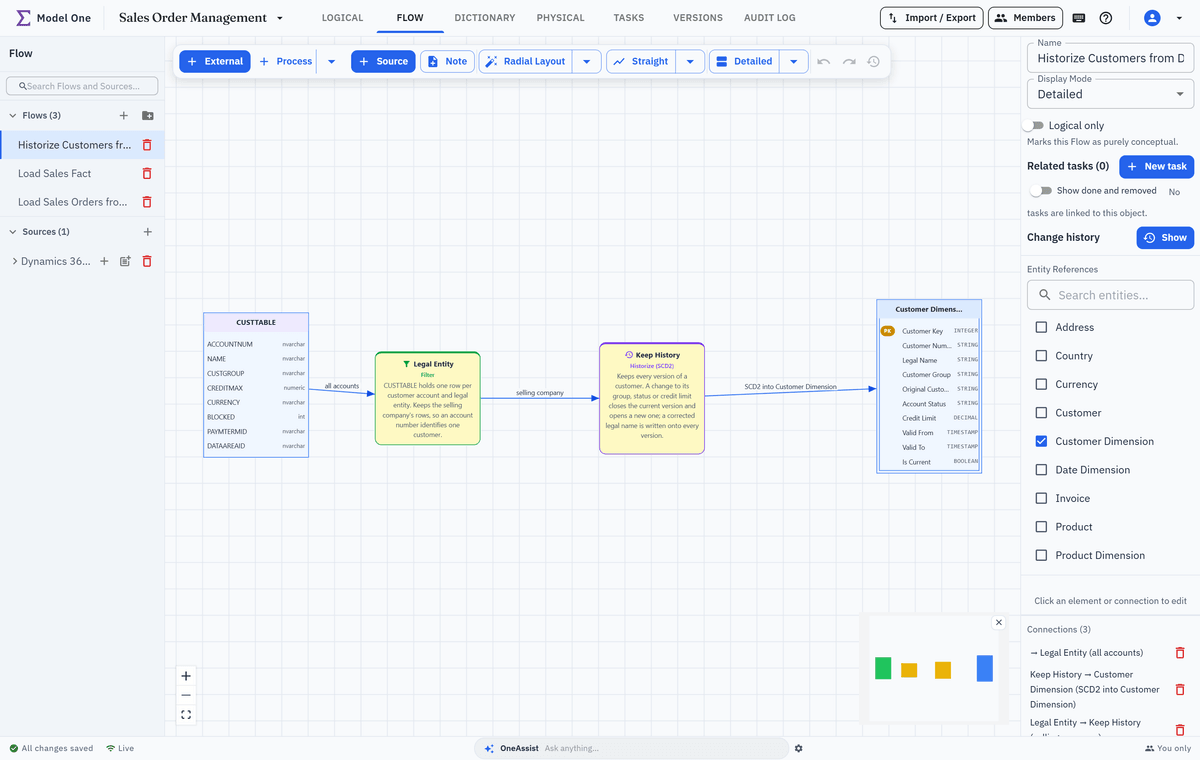The image size is (1200, 760).
Task: Delete the Dynamics 36... source
Action: (147, 261)
